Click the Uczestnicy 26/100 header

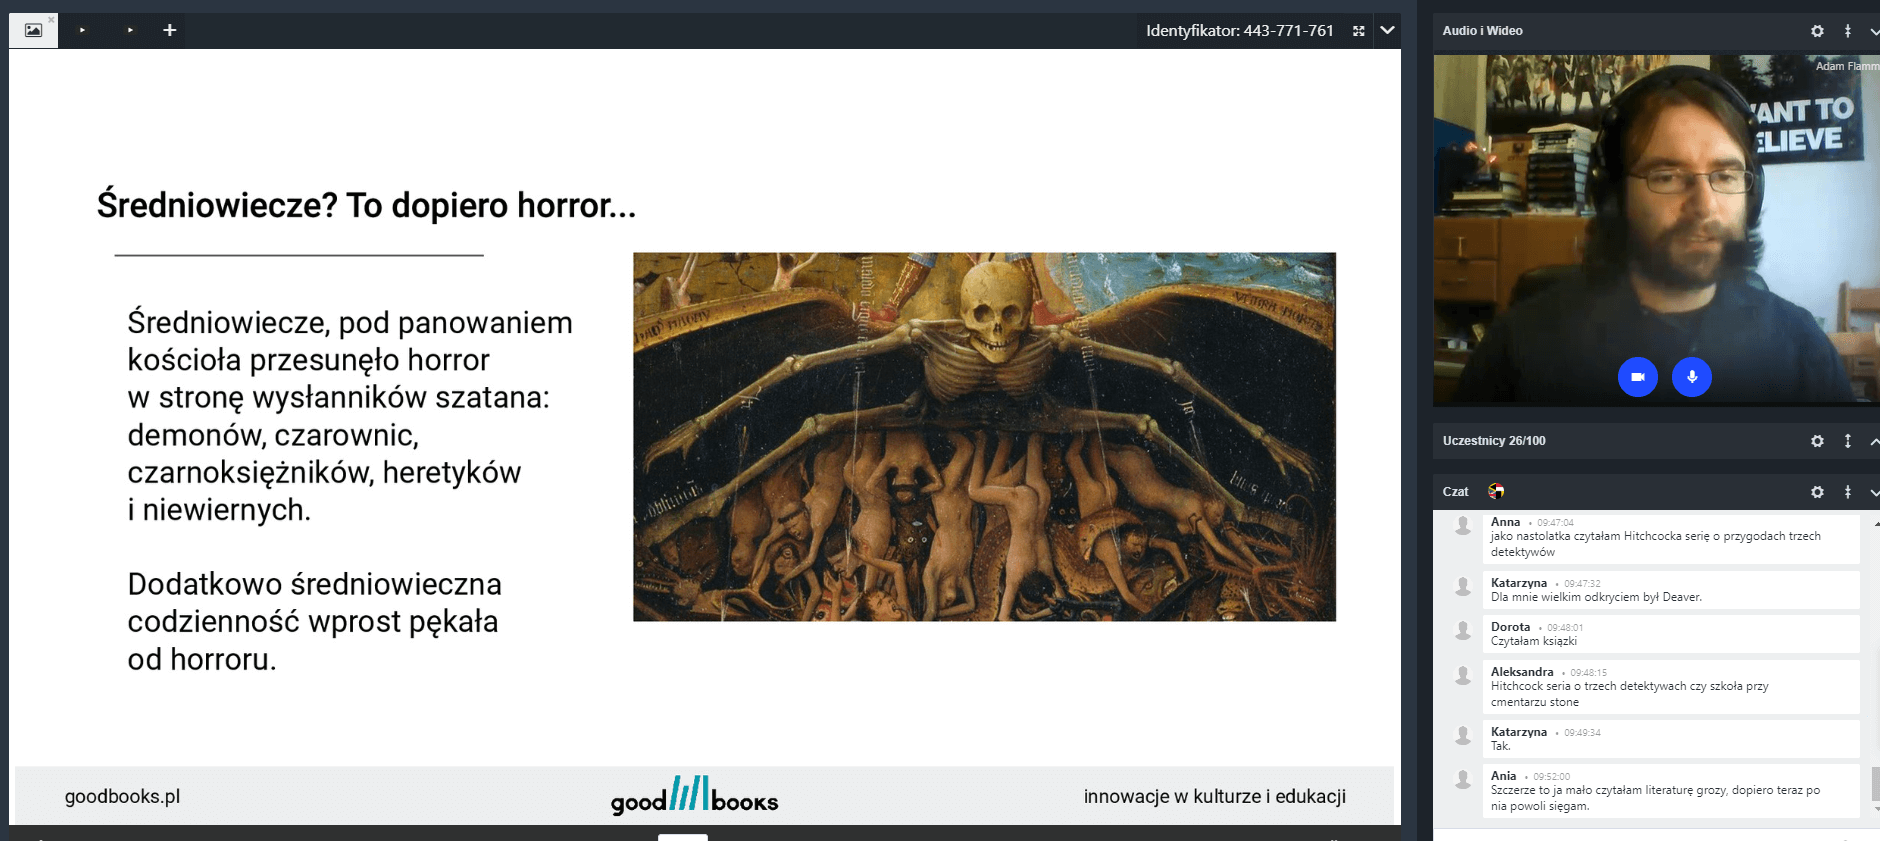1494,441
